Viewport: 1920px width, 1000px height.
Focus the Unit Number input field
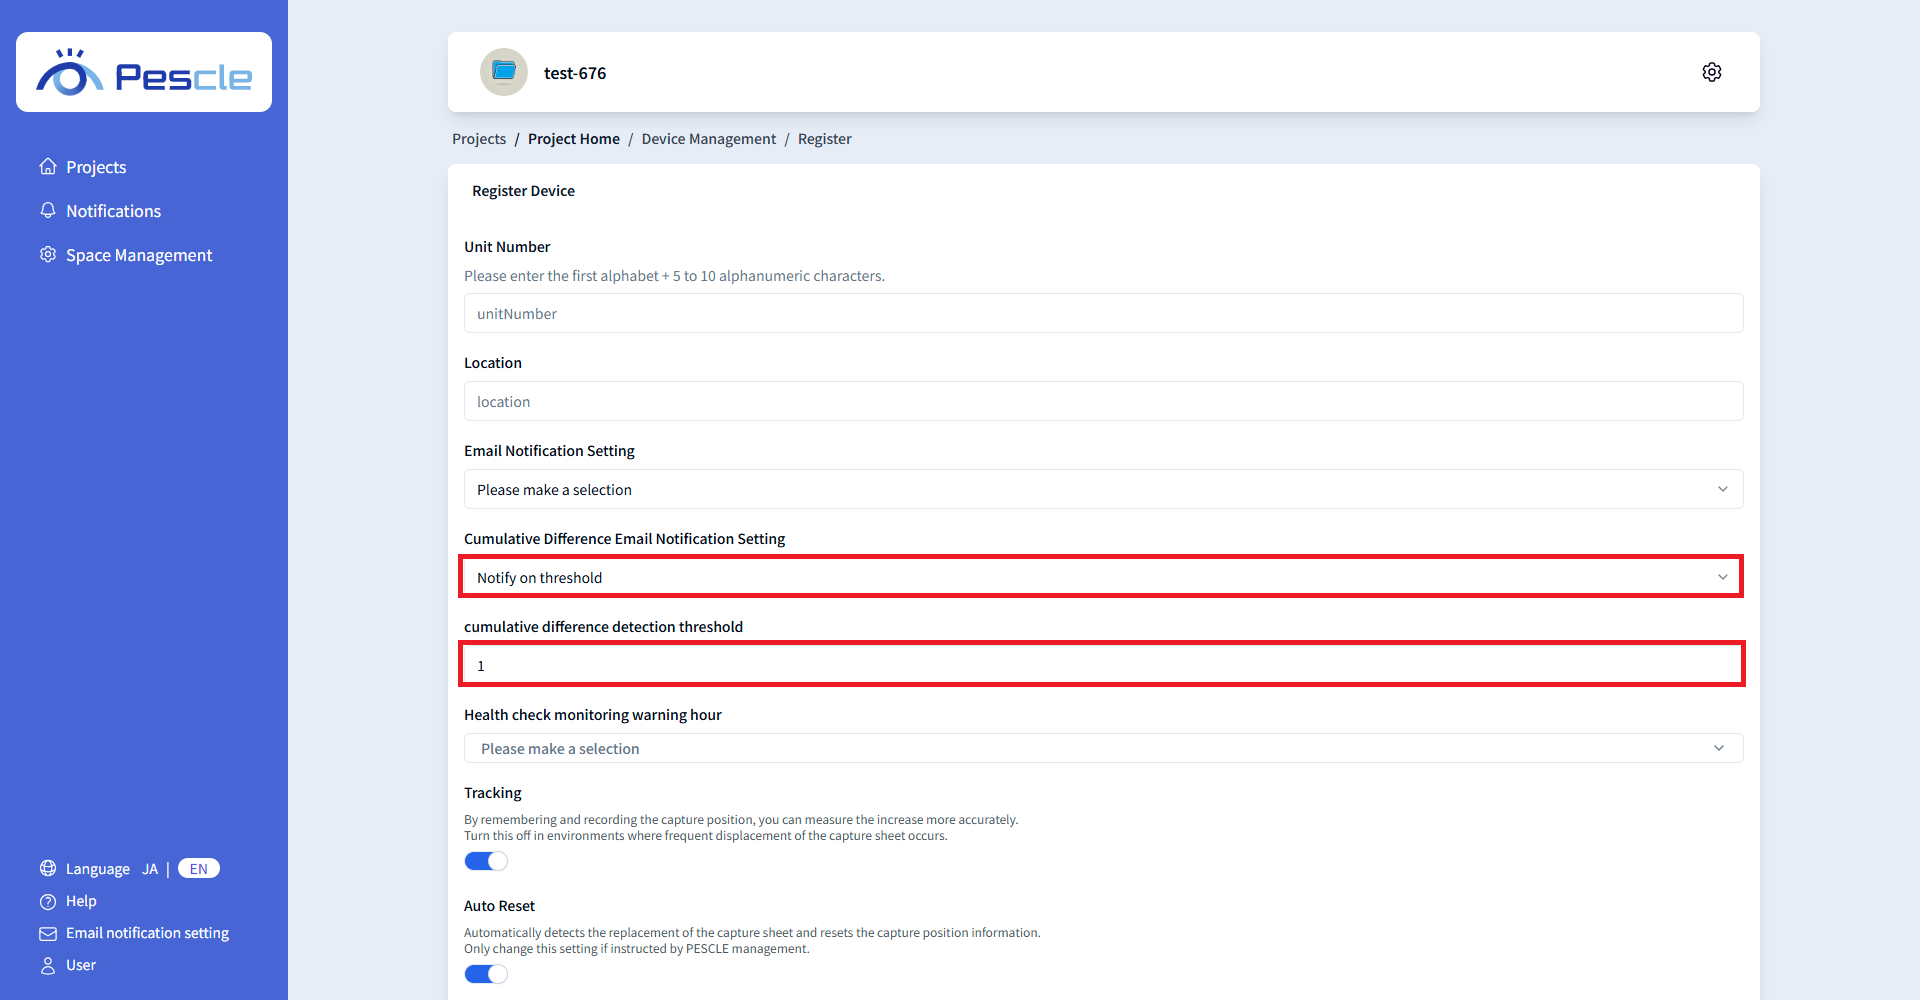click(1102, 313)
